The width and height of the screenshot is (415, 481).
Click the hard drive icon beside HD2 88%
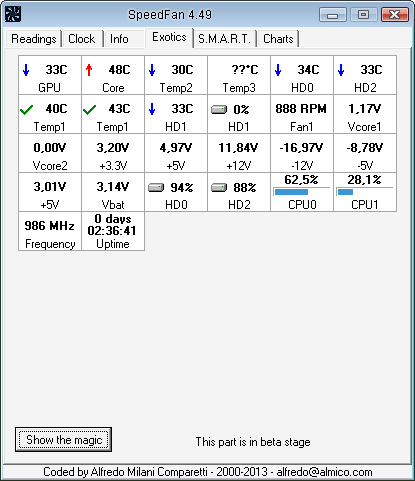point(219,187)
